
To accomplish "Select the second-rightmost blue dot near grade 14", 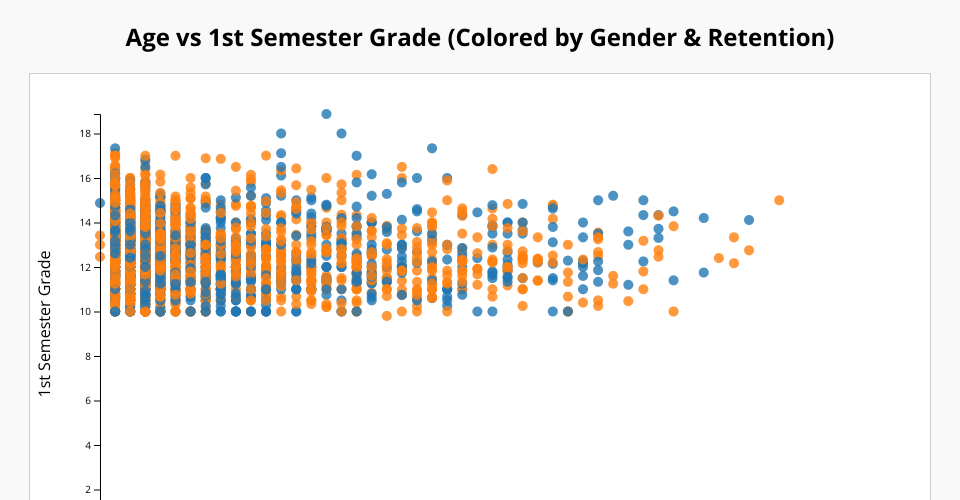I will pyautogui.click(x=704, y=218).
